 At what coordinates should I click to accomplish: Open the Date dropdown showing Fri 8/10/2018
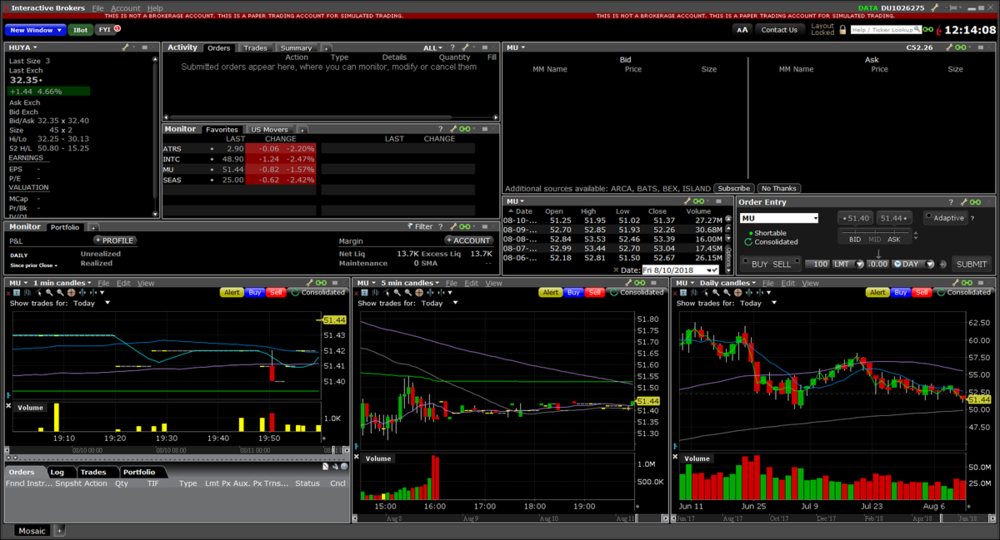(710, 270)
